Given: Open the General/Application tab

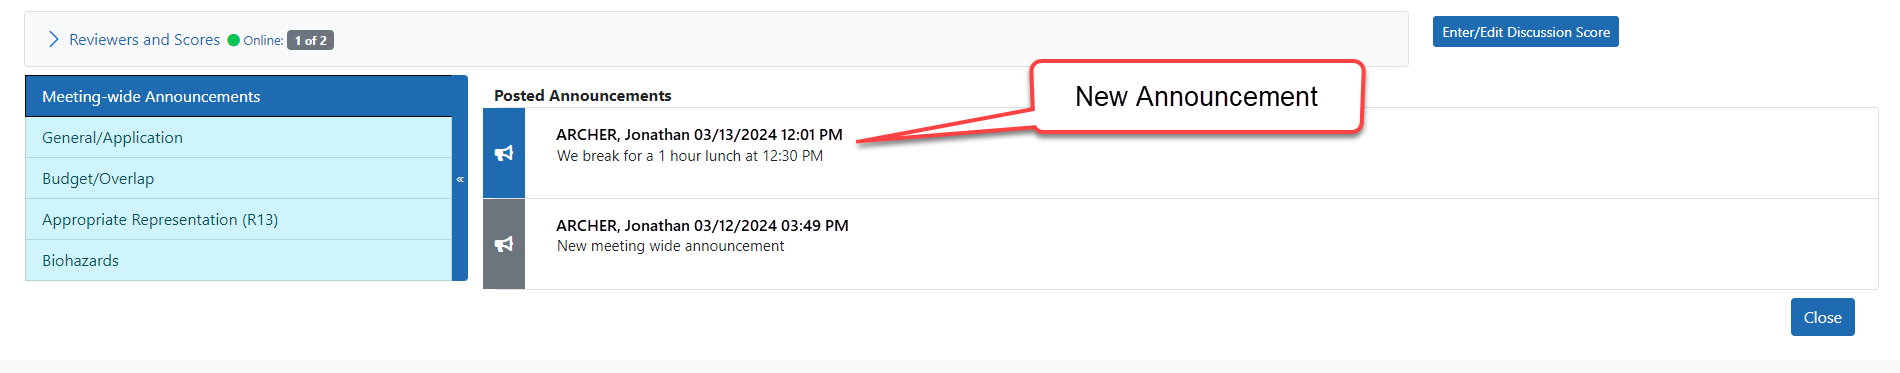Looking at the screenshot, I should 239,137.
